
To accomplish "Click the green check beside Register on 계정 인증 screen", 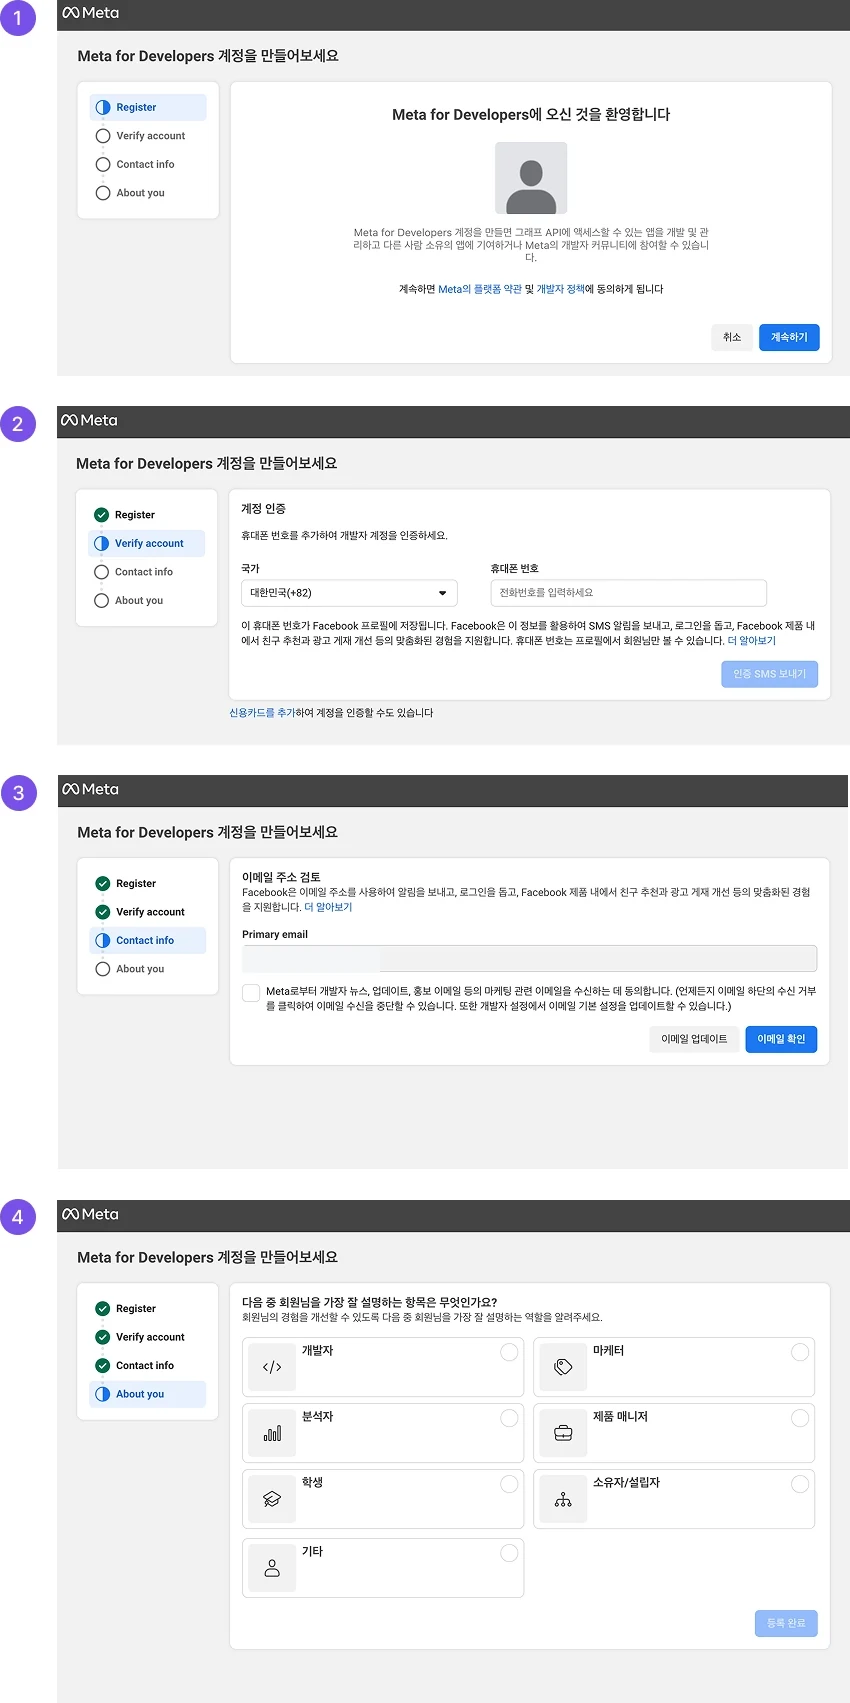I will [101, 515].
